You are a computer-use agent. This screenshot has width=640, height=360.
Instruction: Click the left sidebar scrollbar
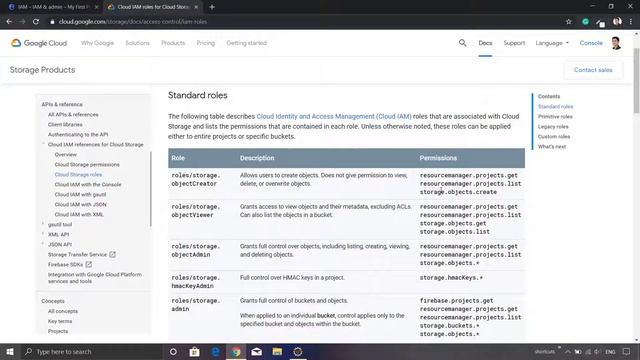(151, 189)
